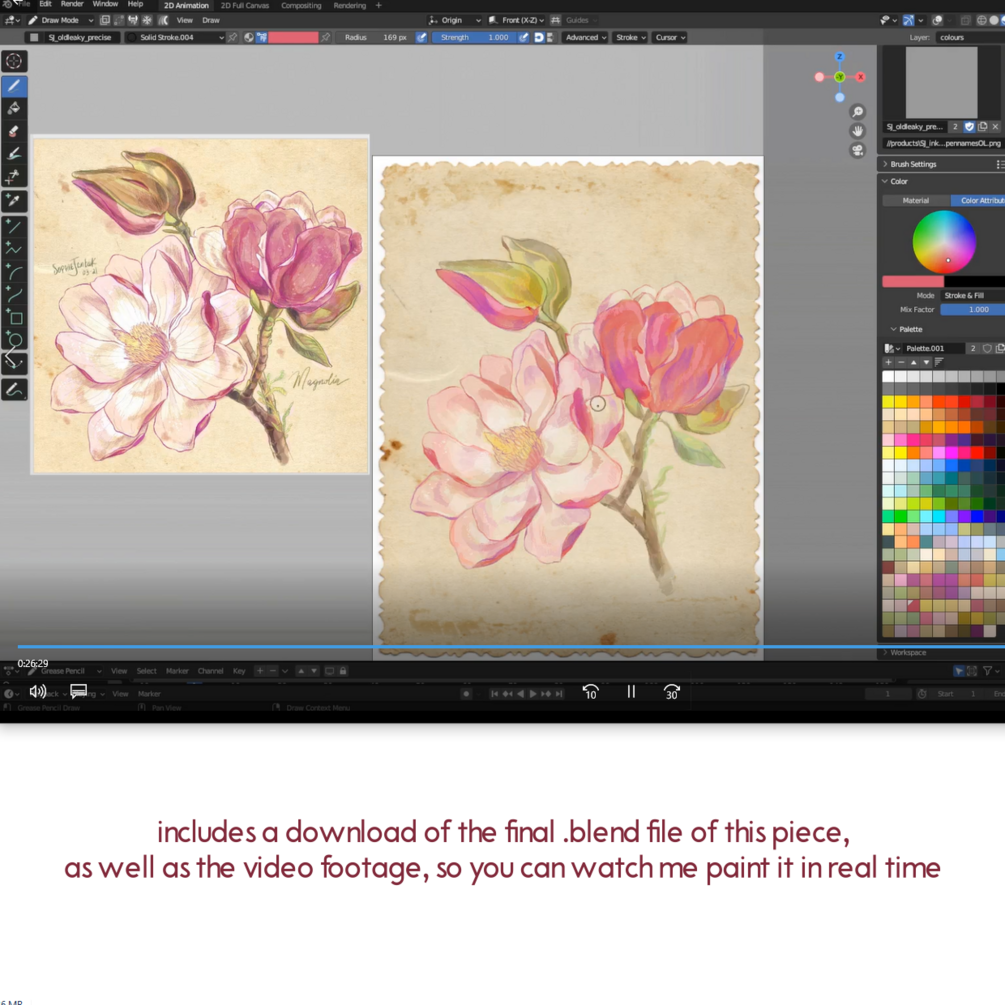
Task: Toggle viewport overlays
Action: [x=937, y=20]
